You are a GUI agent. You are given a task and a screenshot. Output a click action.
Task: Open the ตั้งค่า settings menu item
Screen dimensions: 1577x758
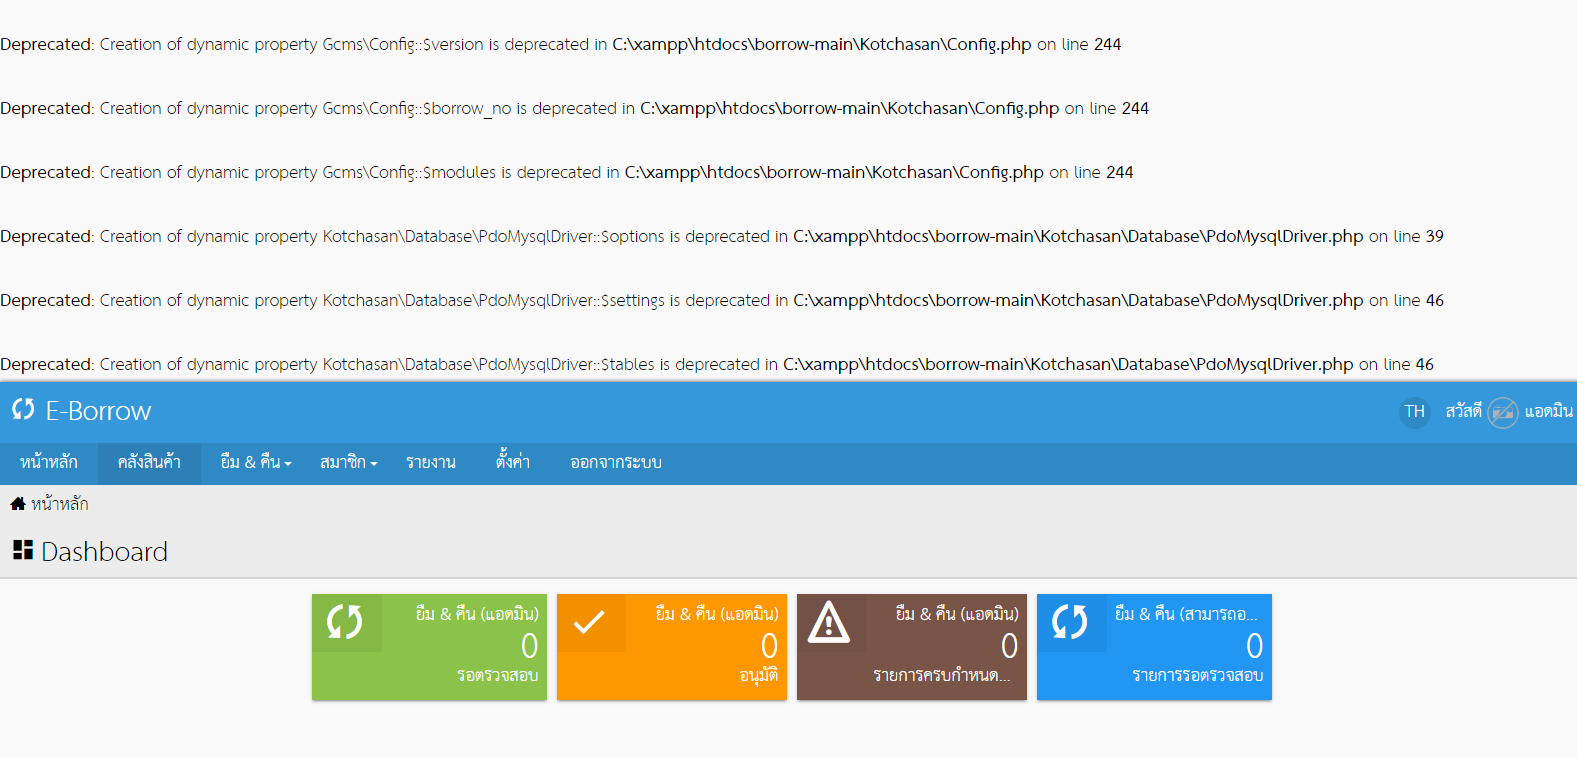click(x=513, y=463)
